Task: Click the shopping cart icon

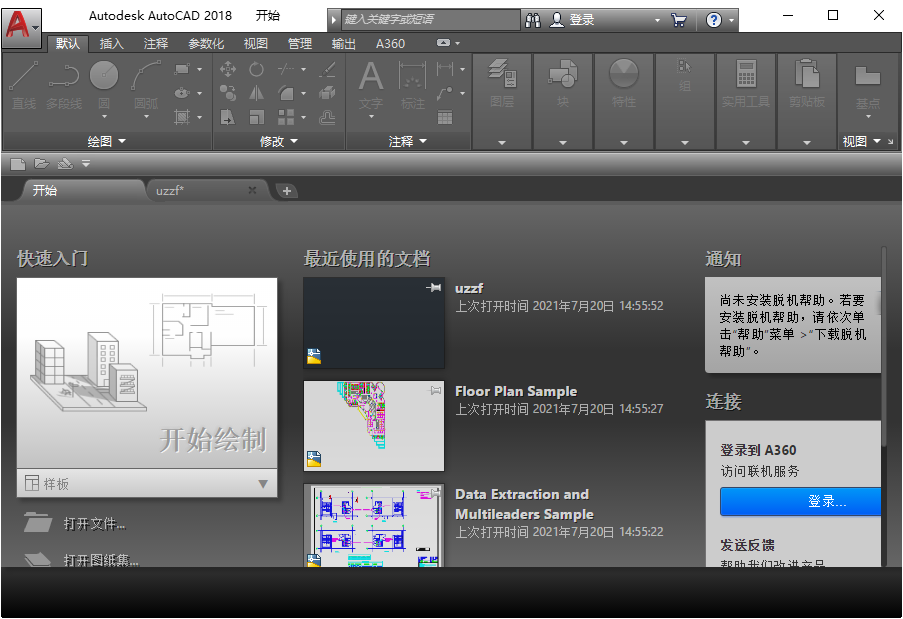Action: pyautogui.click(x=679, y=20)
